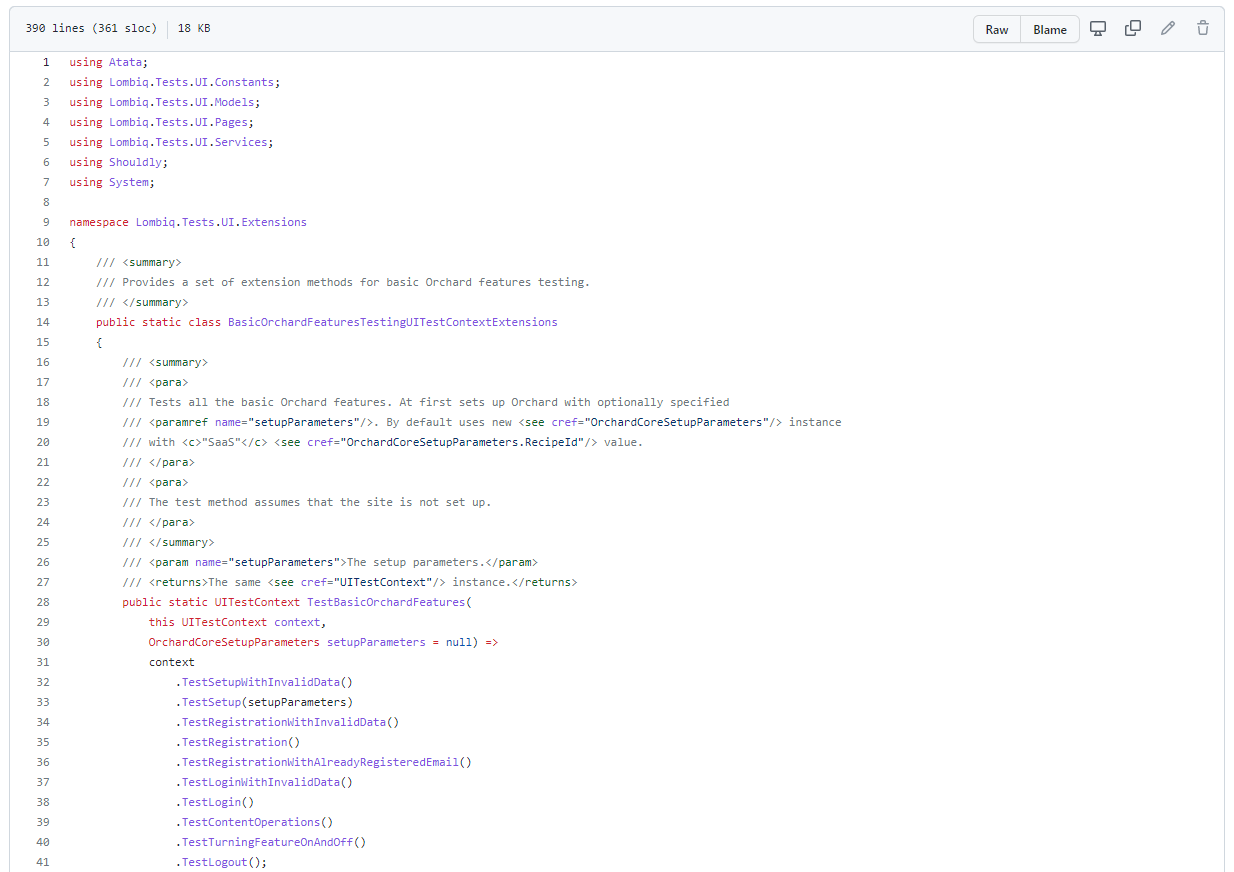This screenshot has width=1234, height=872.
Task: Open the Blame view
Action: coord(1050,29)
